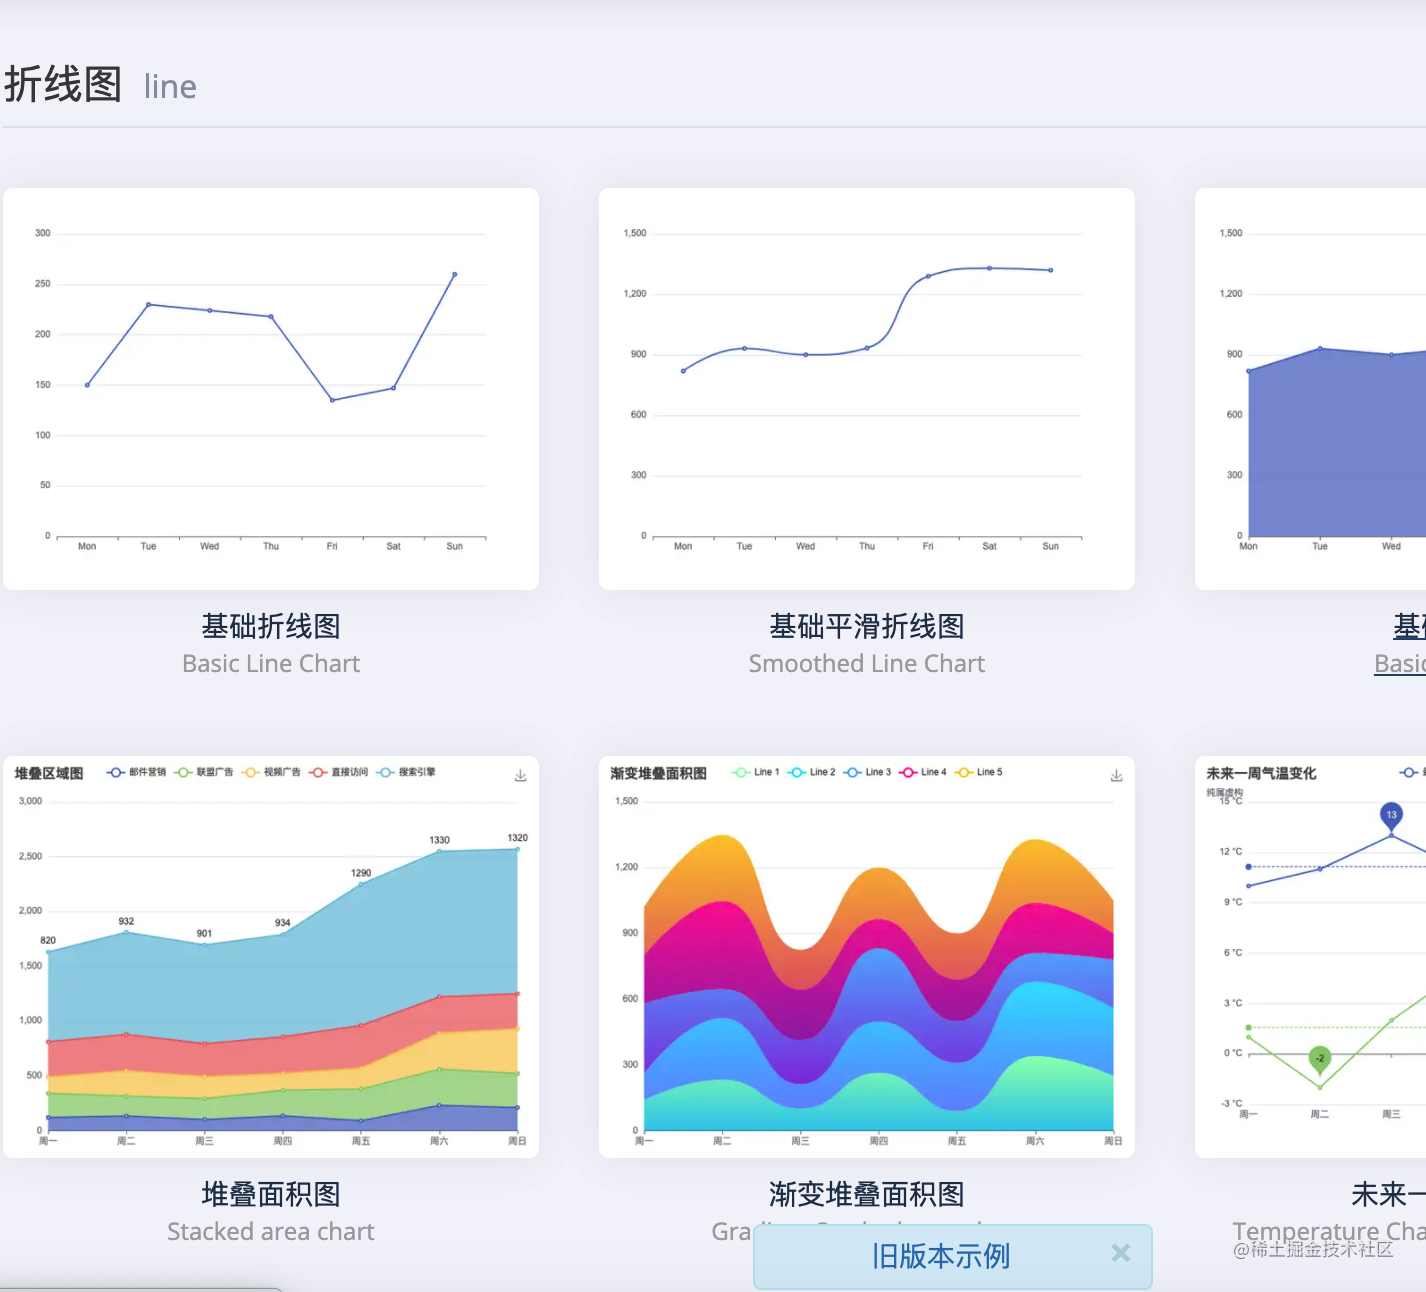Toggle the Line 1 legend item
This screenshot has height=1292, width=1426.
point(756,772)
